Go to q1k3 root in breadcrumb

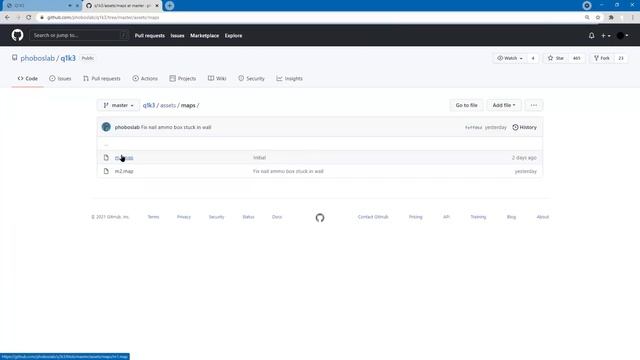(x=149, y=105)
